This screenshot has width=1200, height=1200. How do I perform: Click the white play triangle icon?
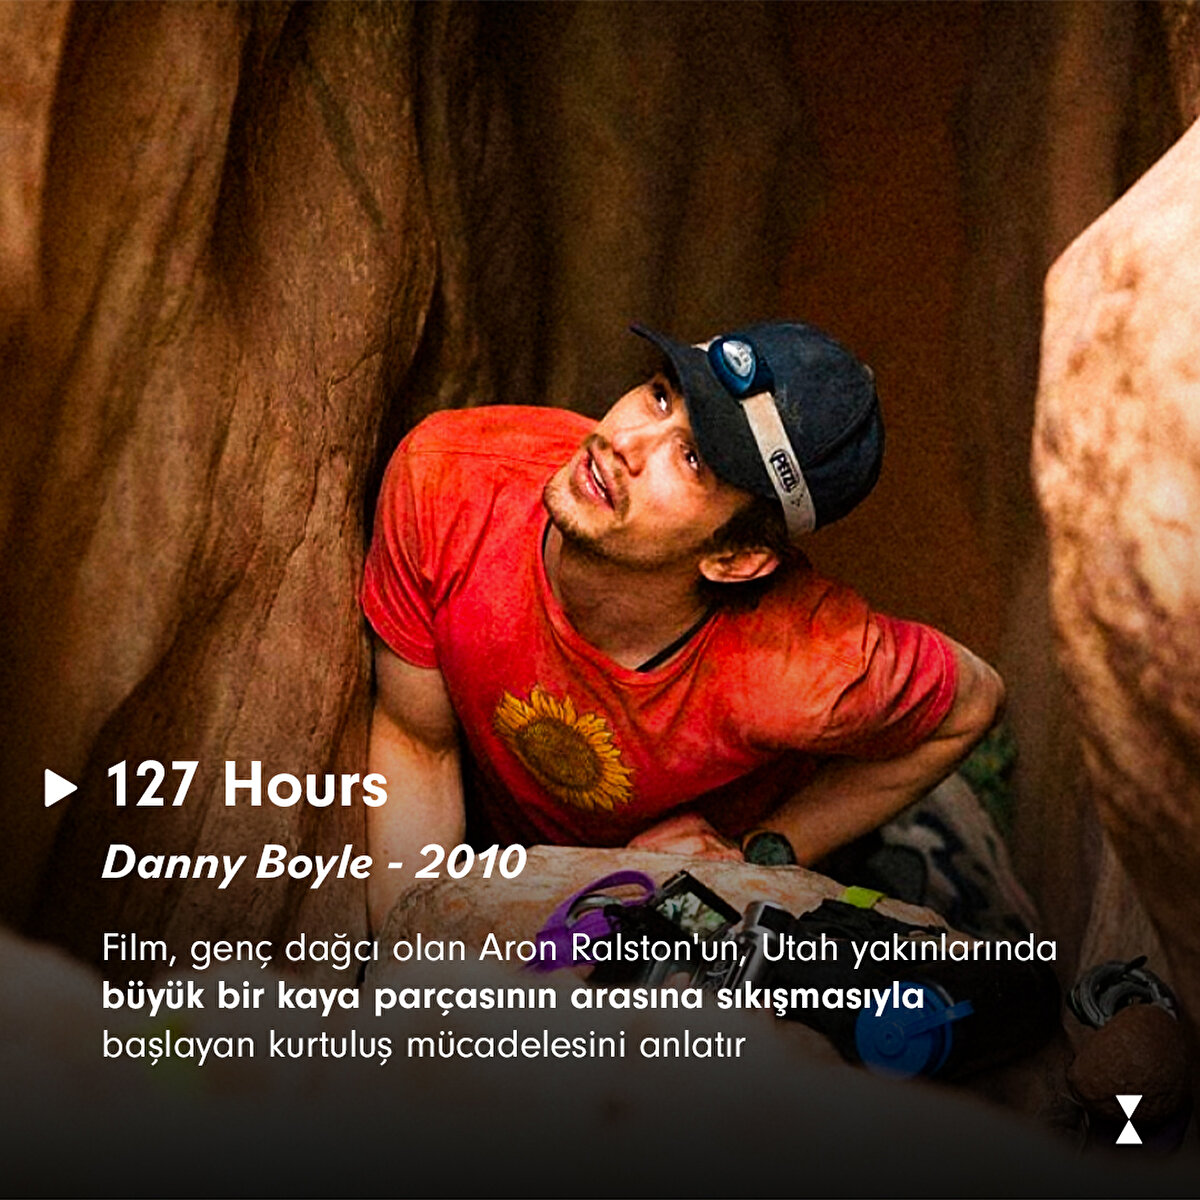tap(60, 788)
